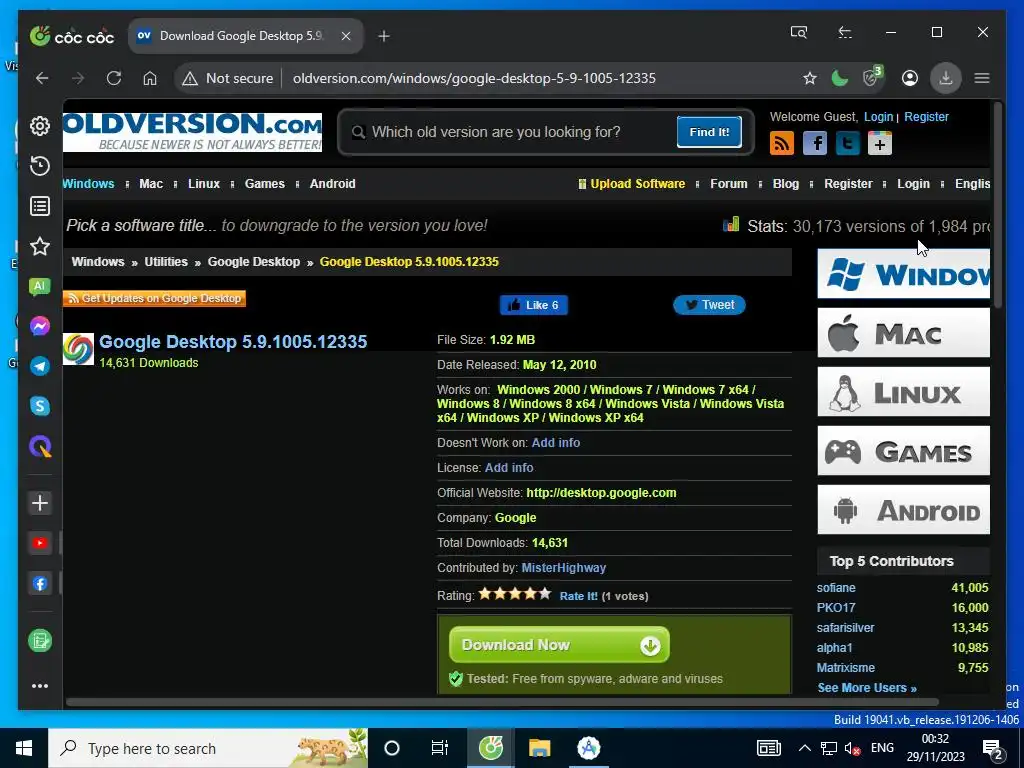Open the Games category banner

(903, 451)
